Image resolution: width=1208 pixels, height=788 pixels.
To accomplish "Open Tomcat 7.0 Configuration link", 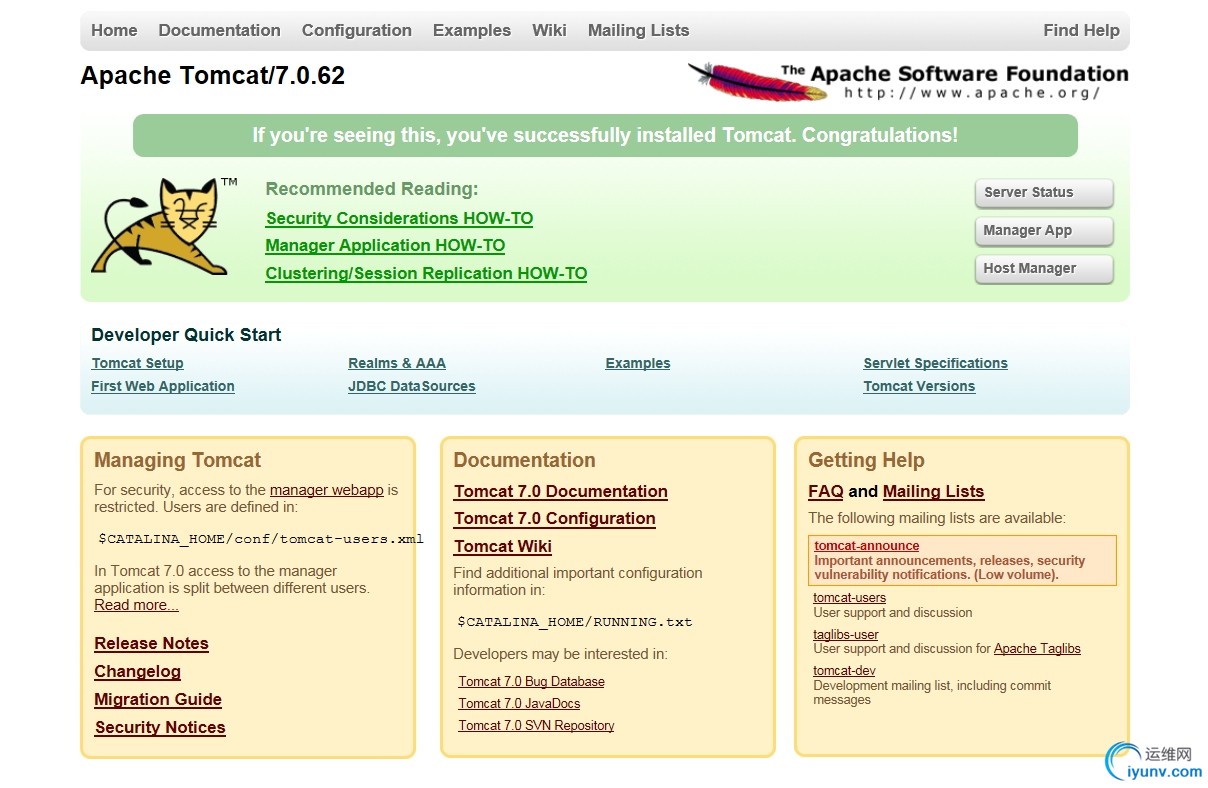I will pyautogui.click(x=555, y=518).
